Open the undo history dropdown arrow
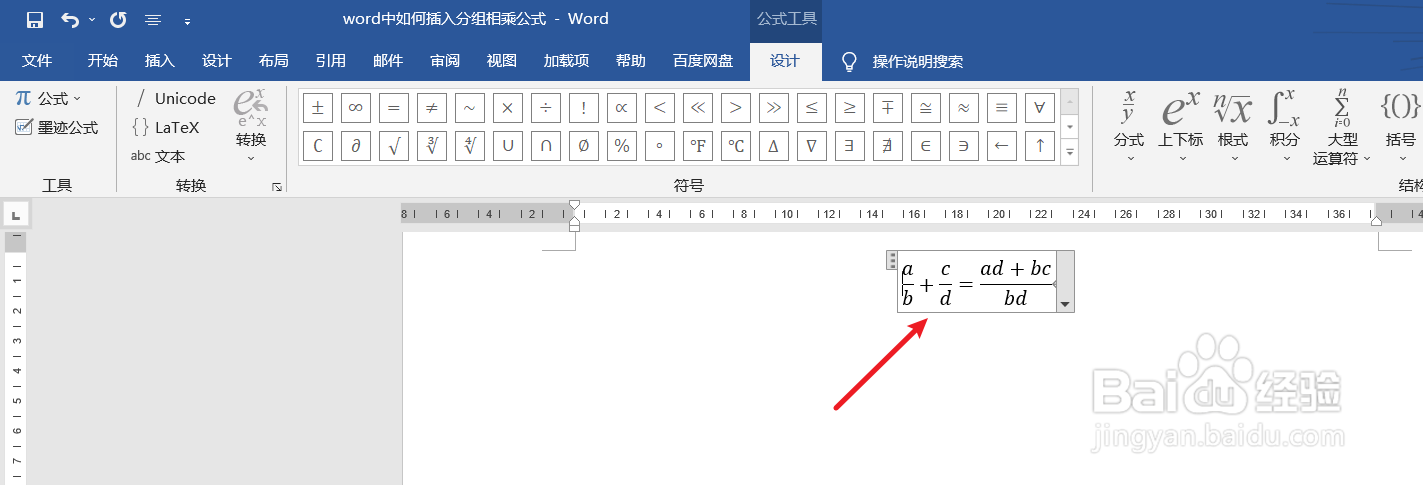This screenshot has height=485, width=1423. point(93,19)
